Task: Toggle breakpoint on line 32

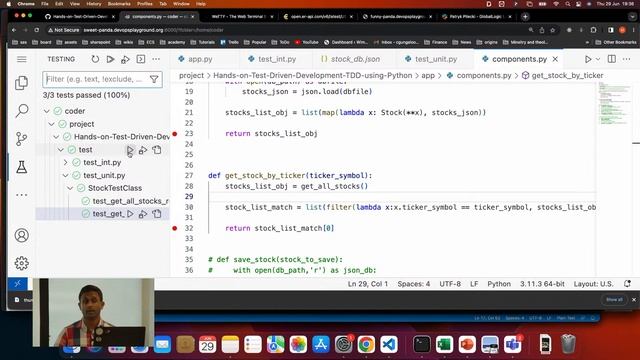Action: [x=175, y=228]
